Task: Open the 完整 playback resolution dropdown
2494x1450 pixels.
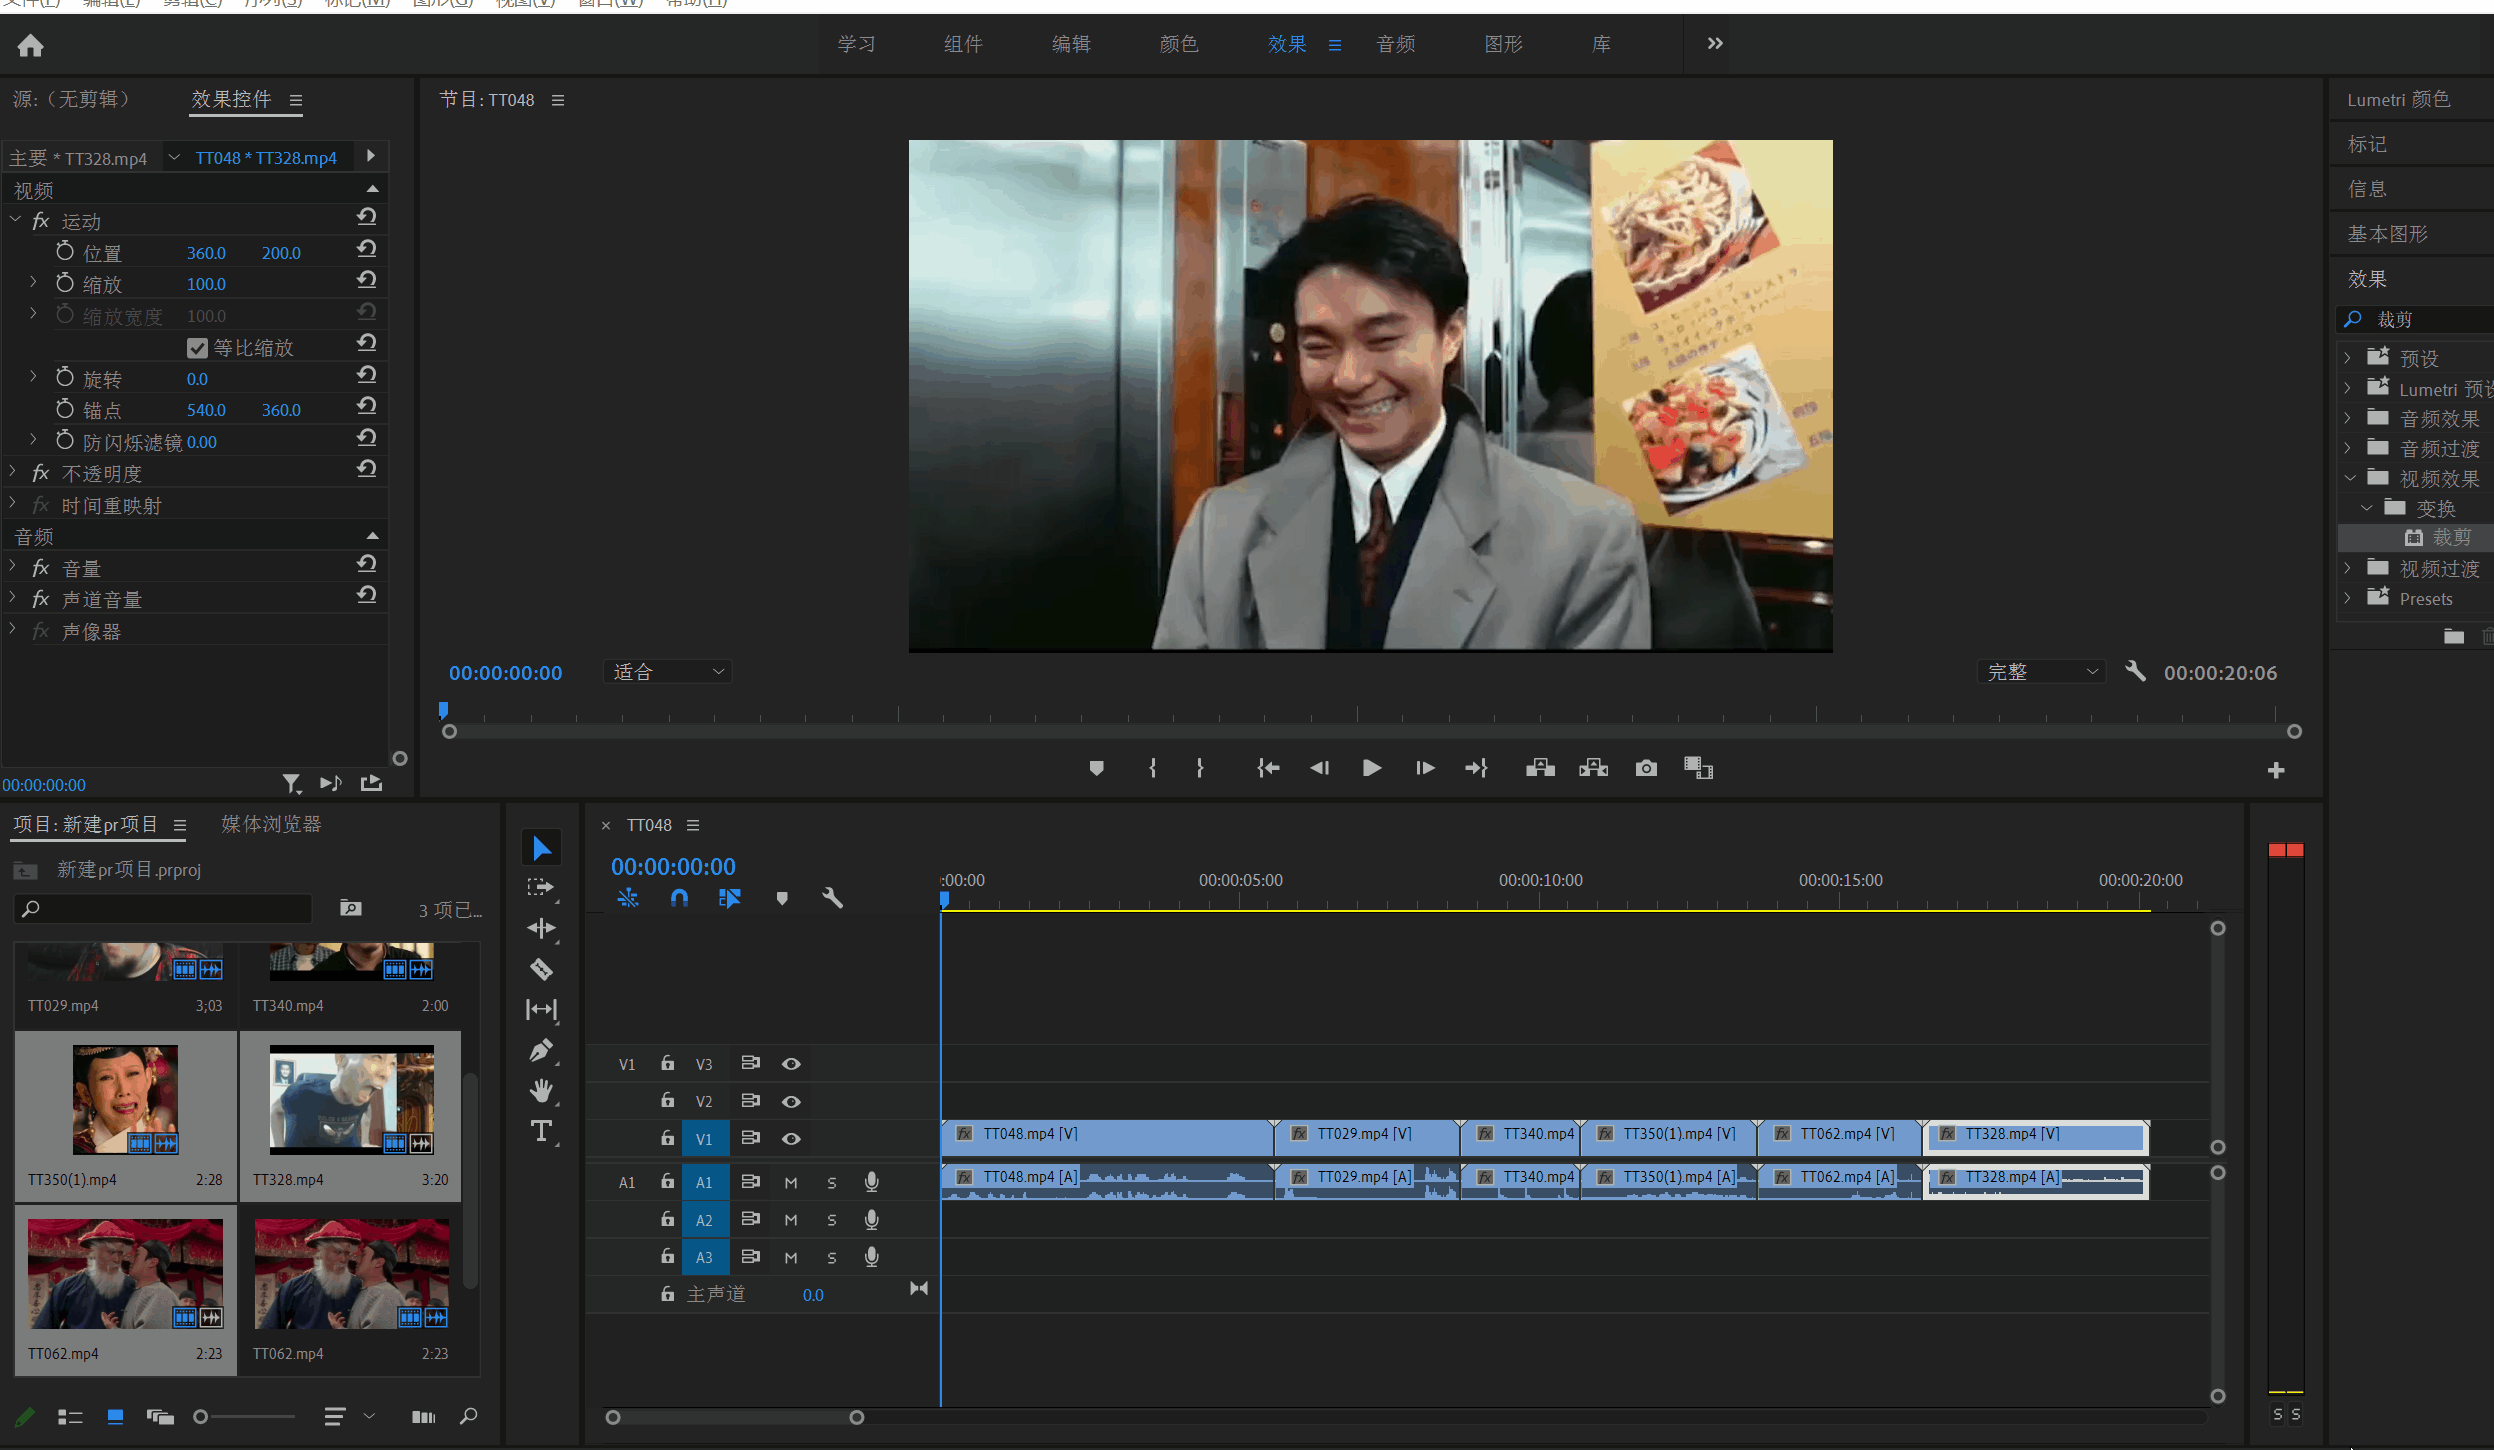Action: (2041, 672)
